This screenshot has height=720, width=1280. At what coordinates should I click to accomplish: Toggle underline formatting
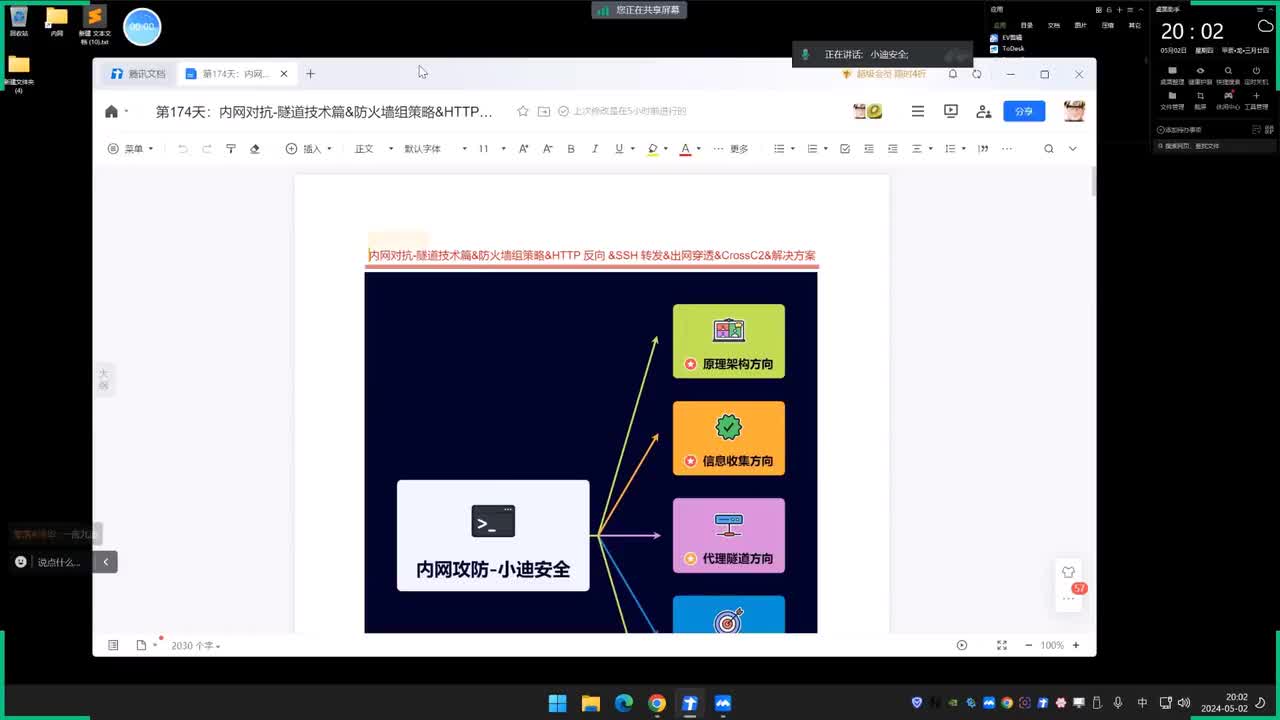619,149
